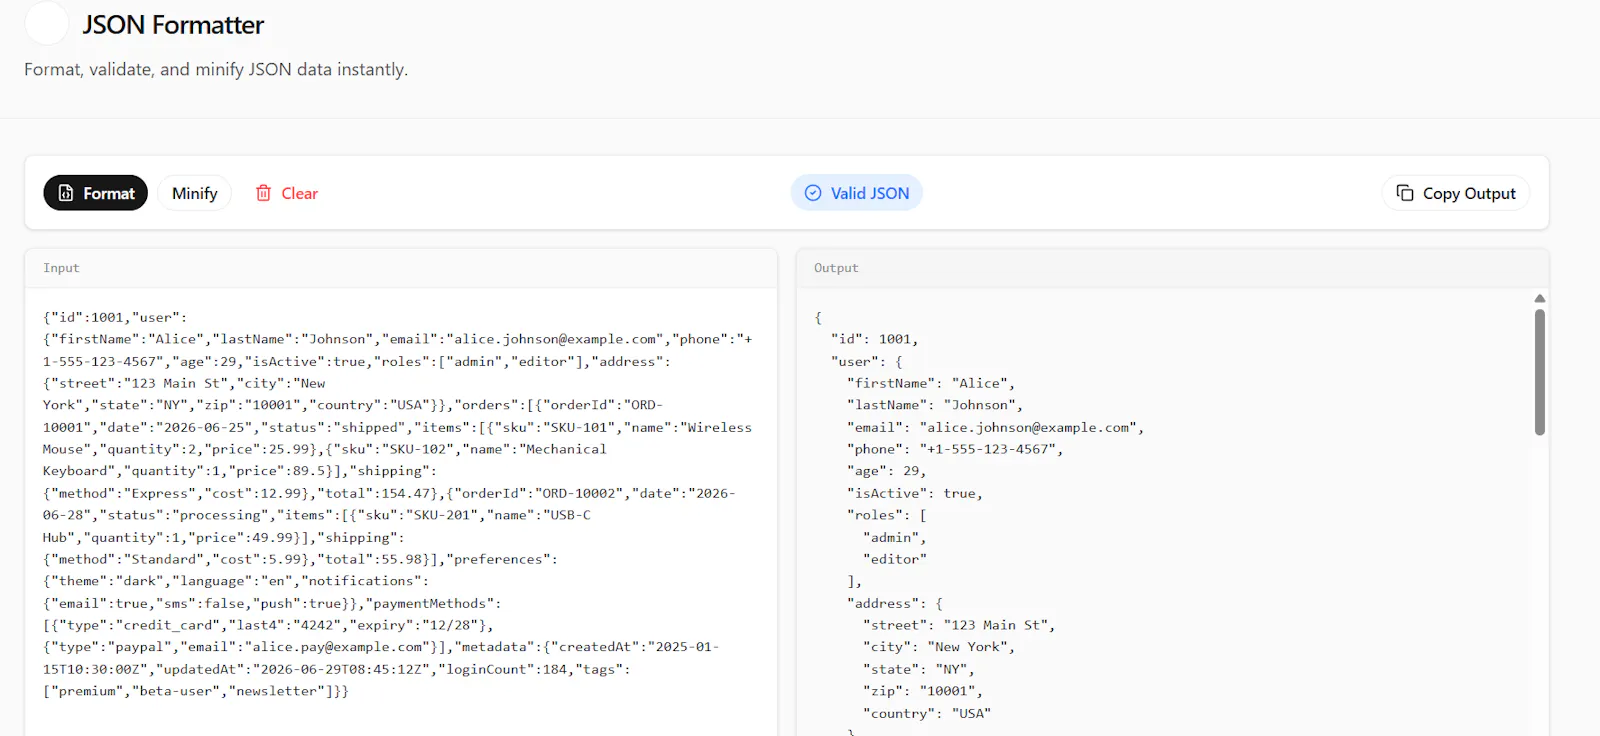Click the "country": "USA" output line
The height and width of the screenshot is (736, 1600).
927,713
